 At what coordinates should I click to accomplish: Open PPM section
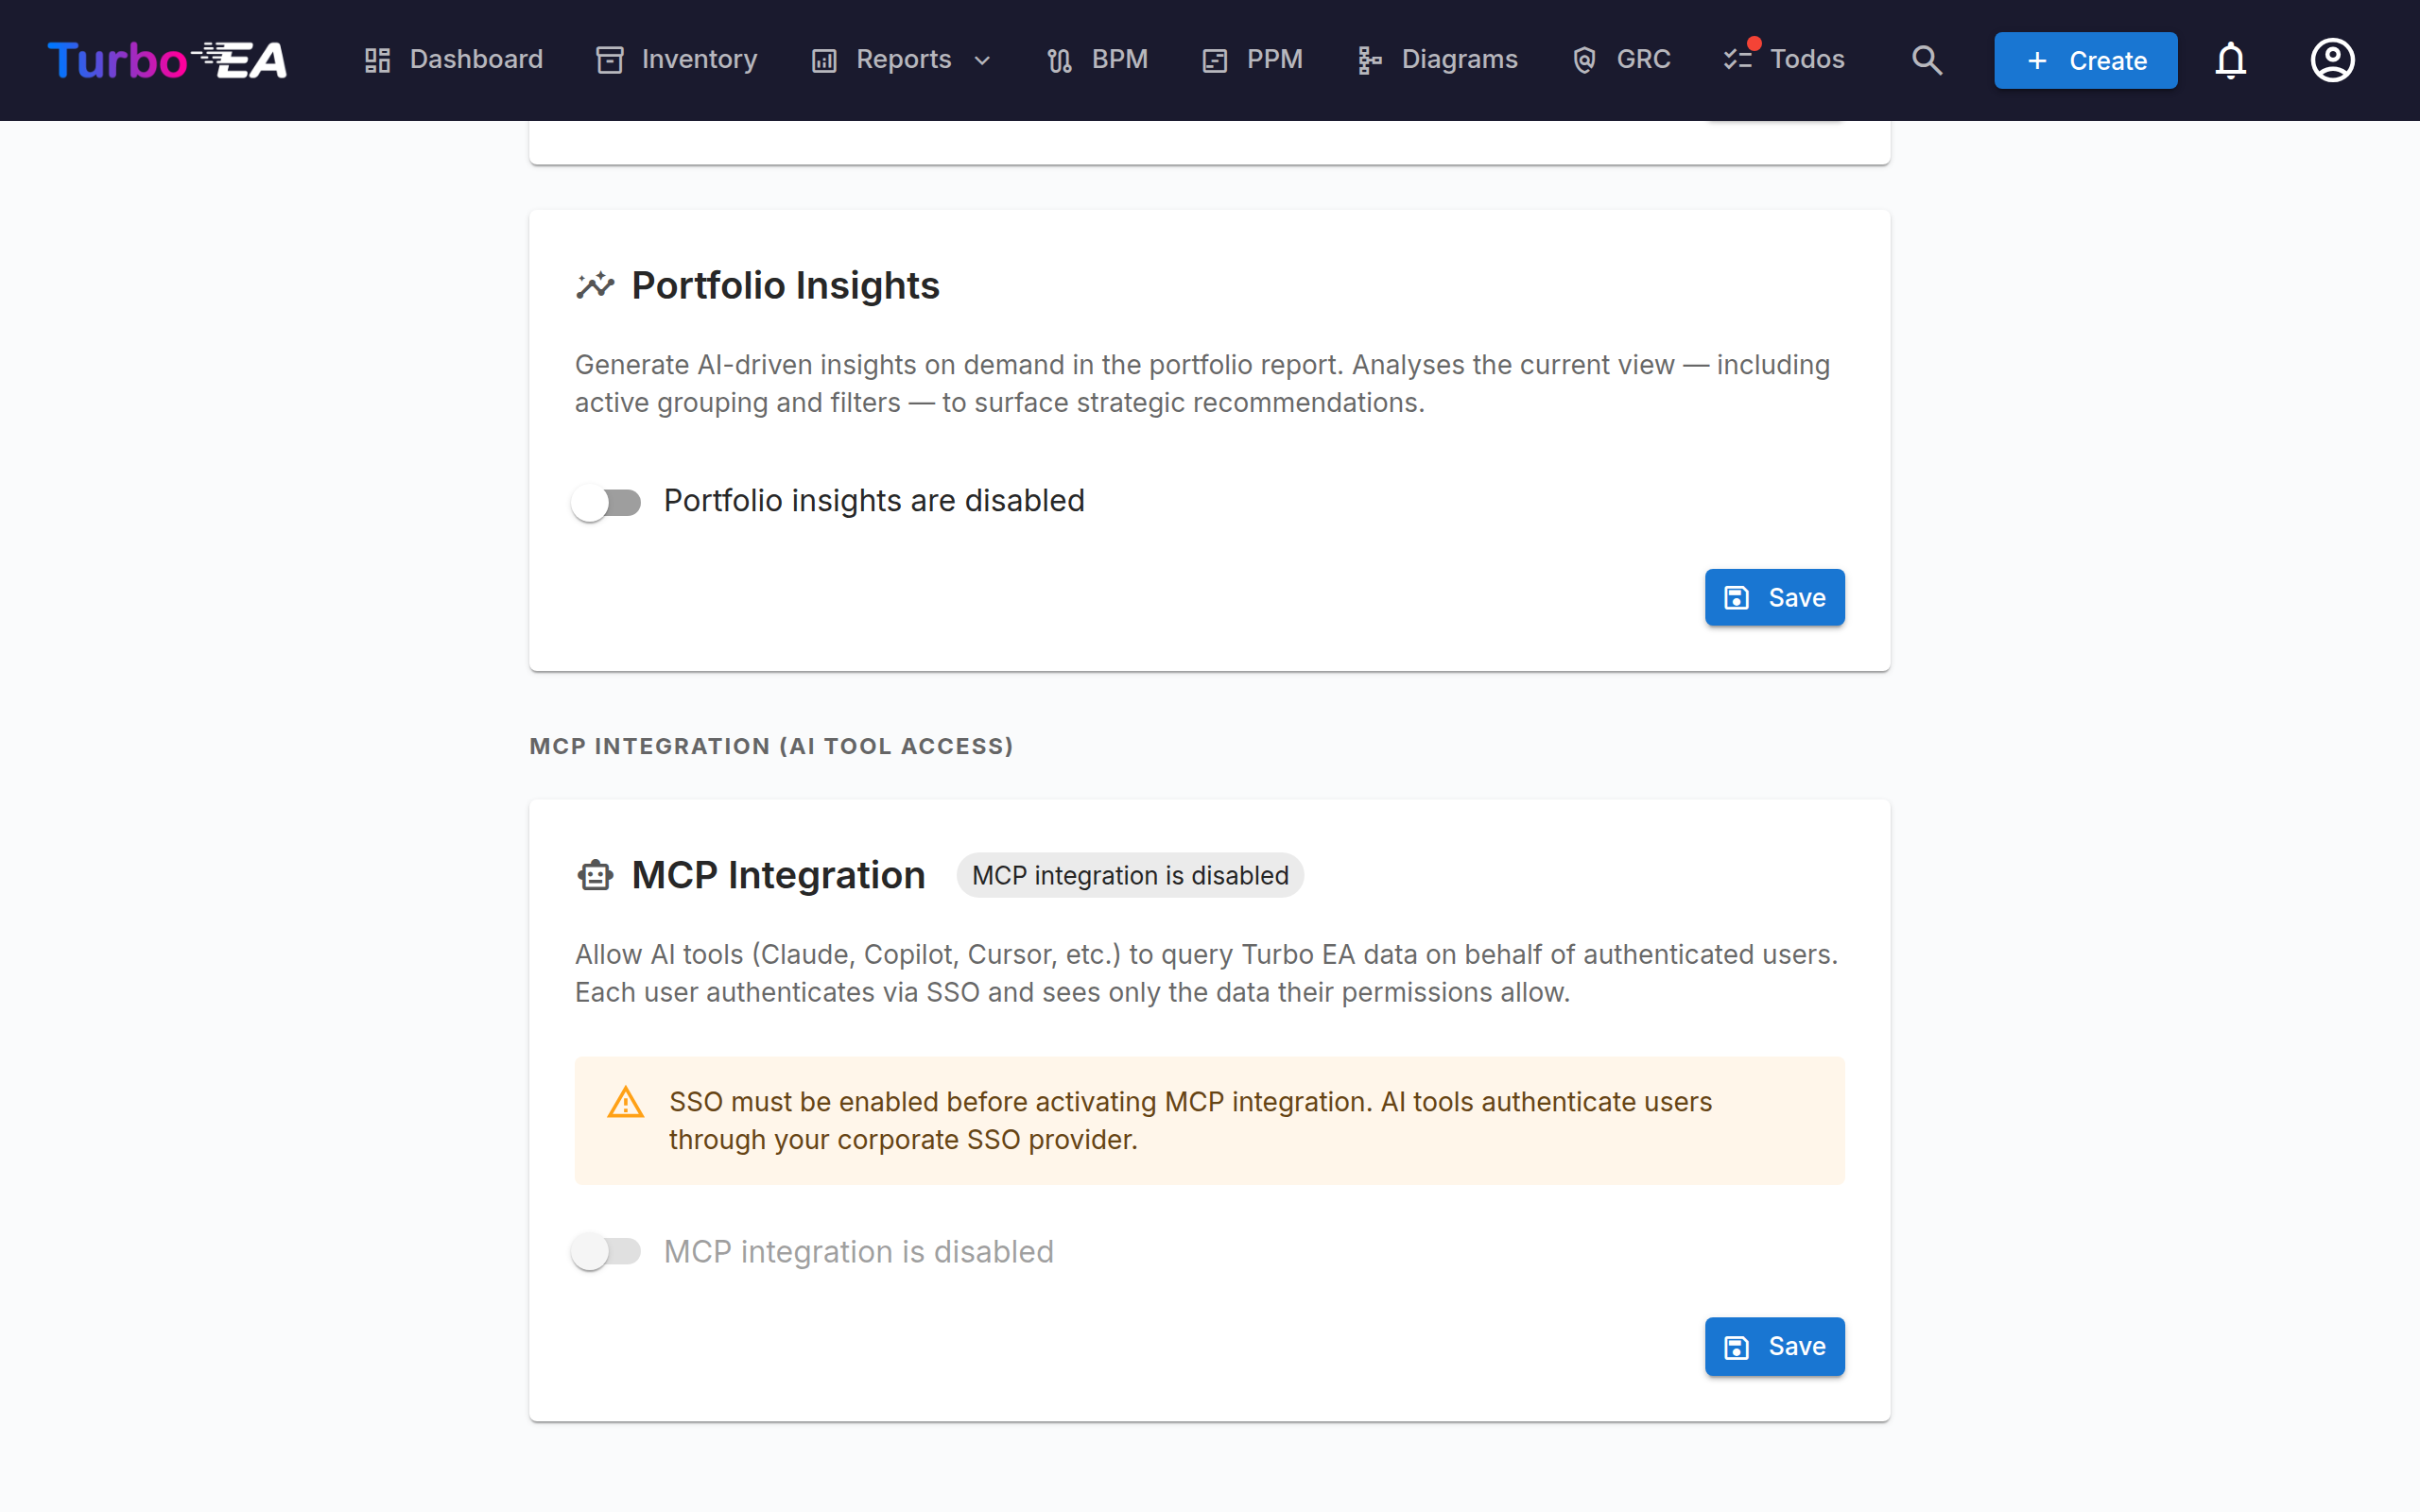point(1252,60)
